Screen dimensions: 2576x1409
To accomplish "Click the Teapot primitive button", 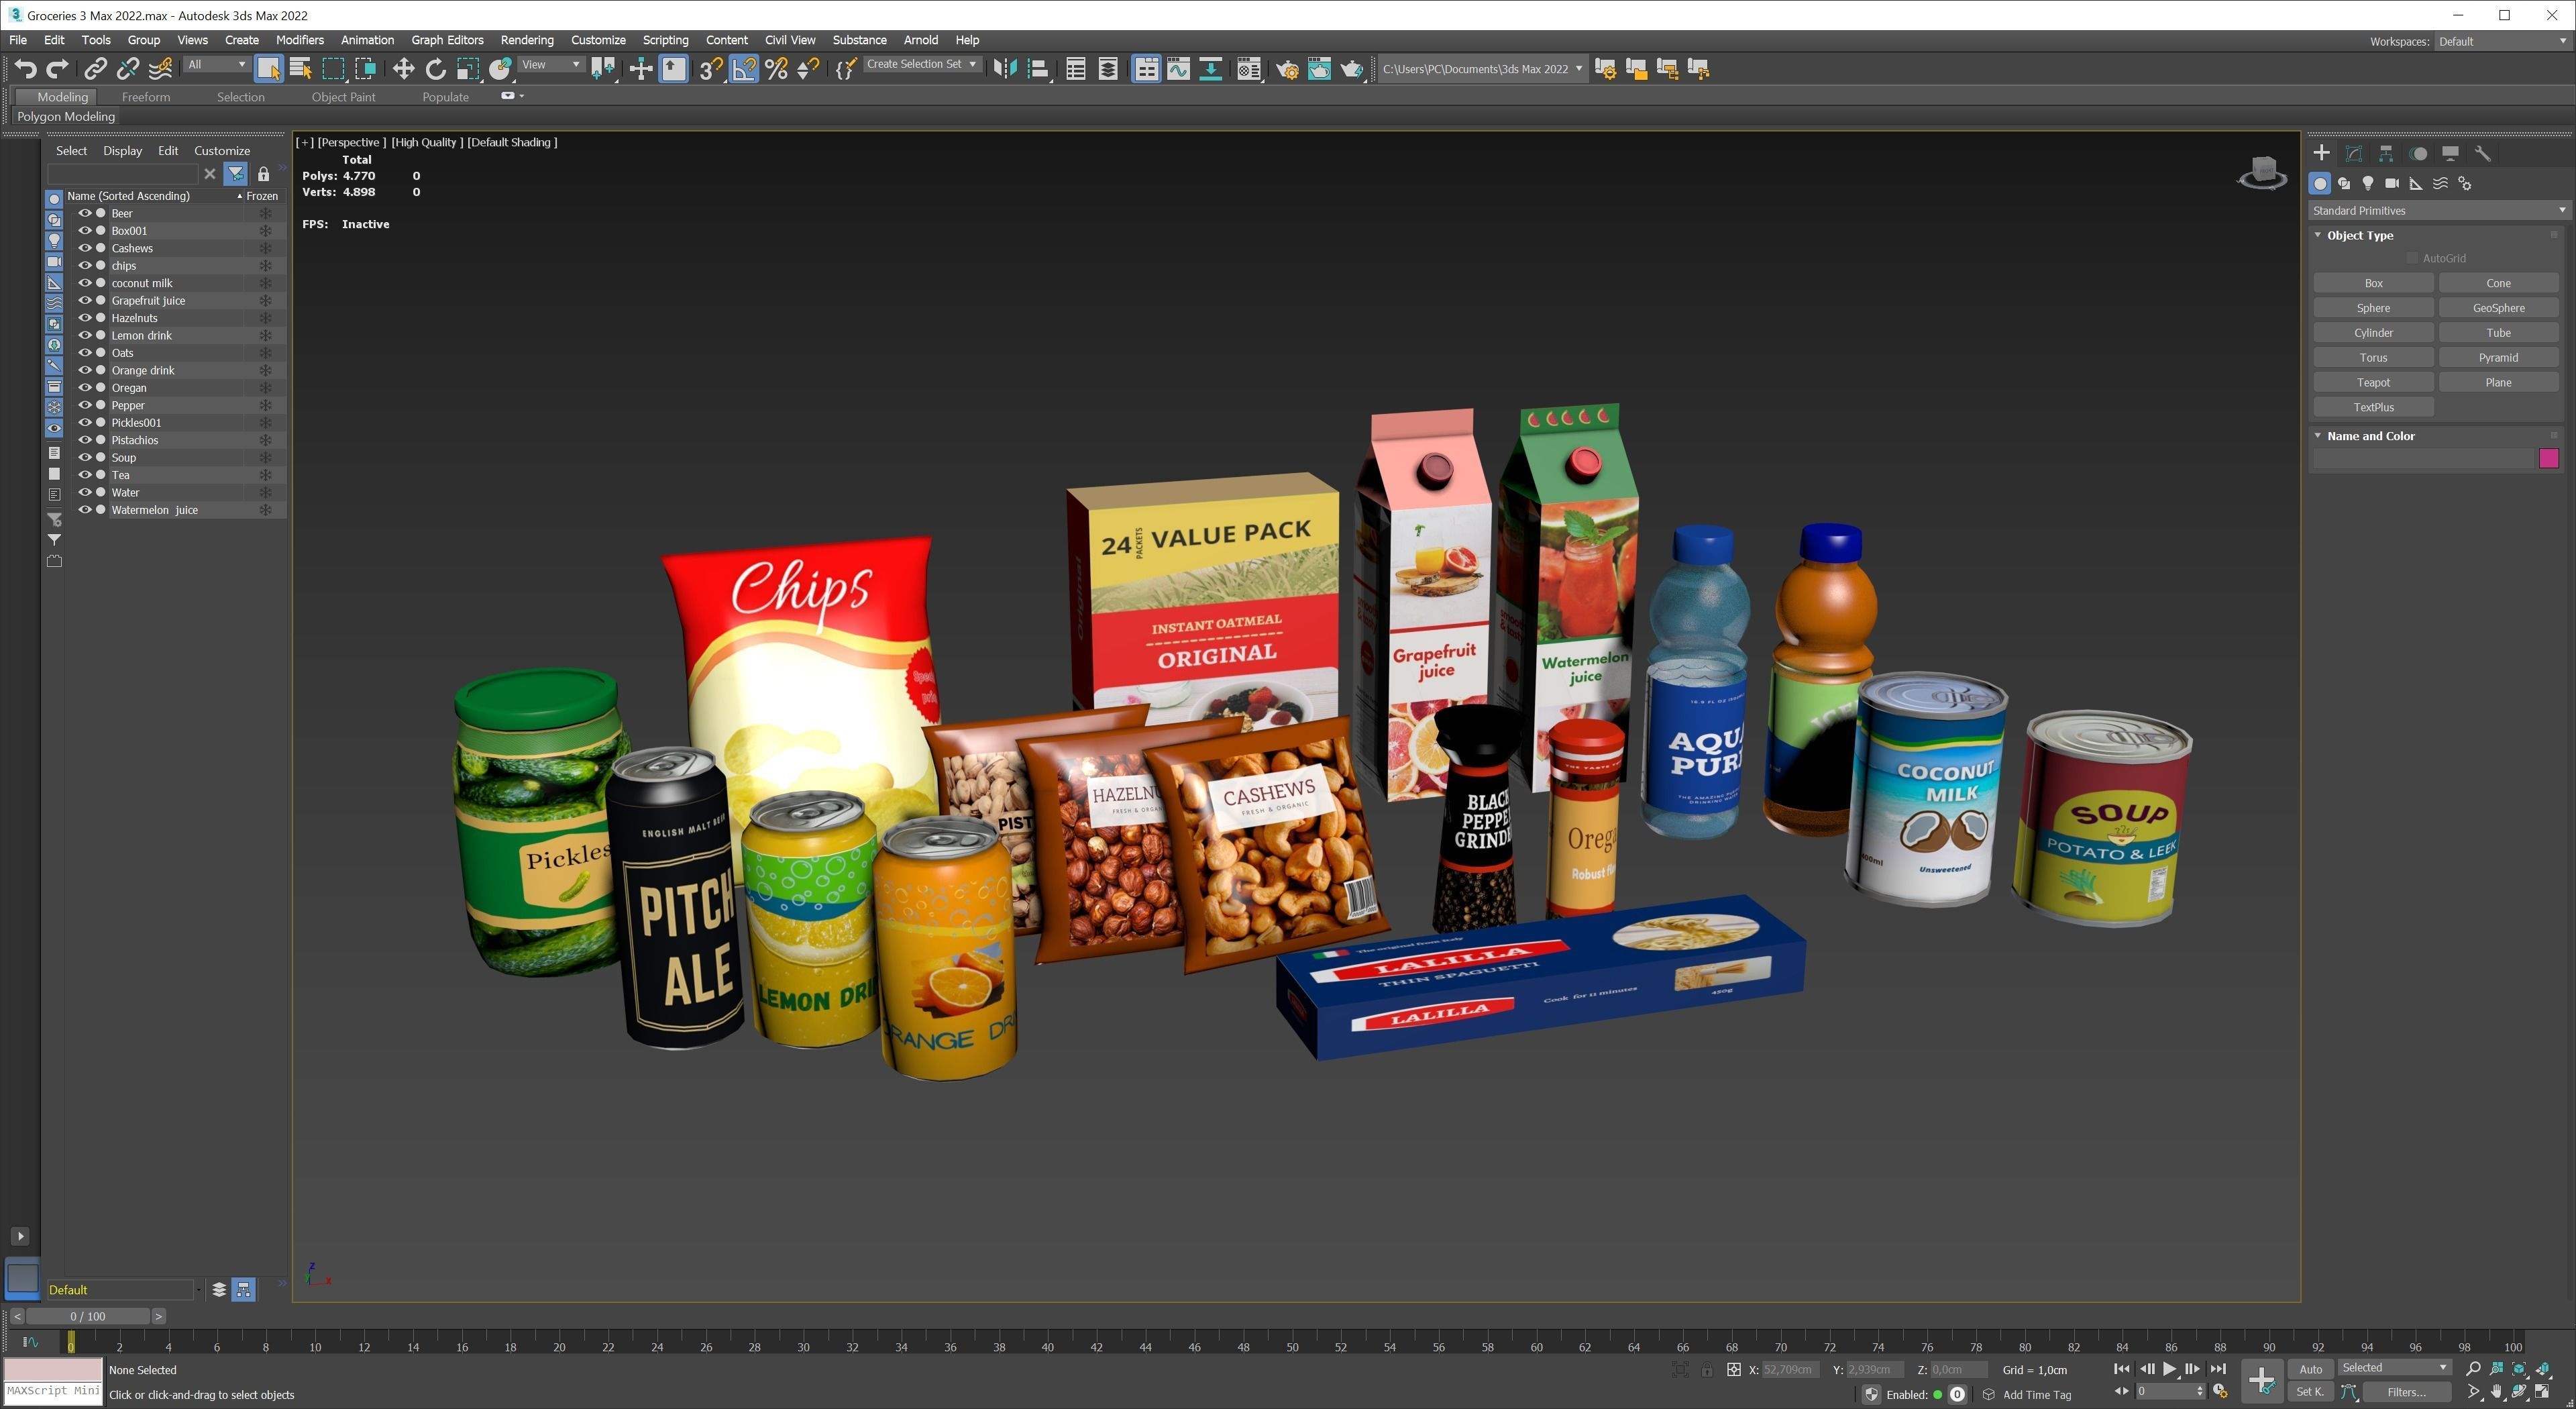I will pyautogui.click(x=2373, y=382).
